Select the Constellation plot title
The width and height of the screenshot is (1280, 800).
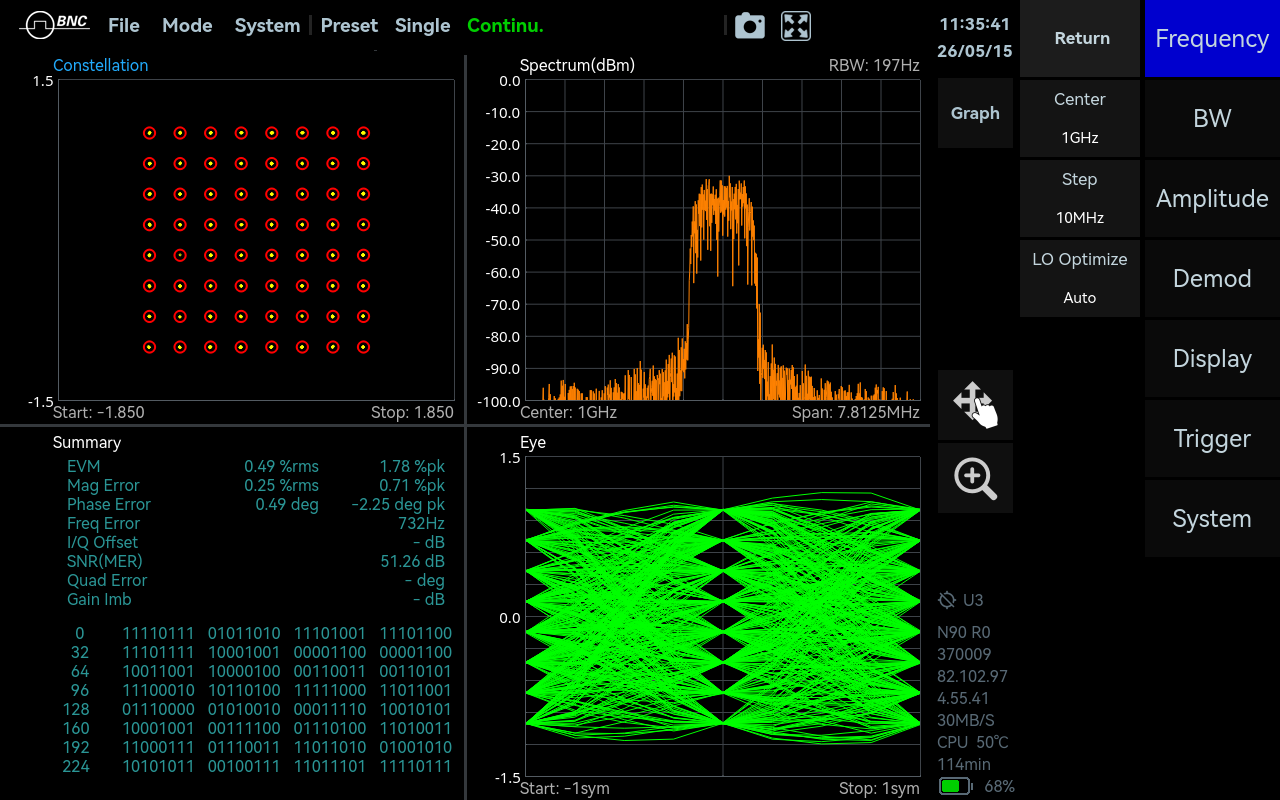[100, 65]
